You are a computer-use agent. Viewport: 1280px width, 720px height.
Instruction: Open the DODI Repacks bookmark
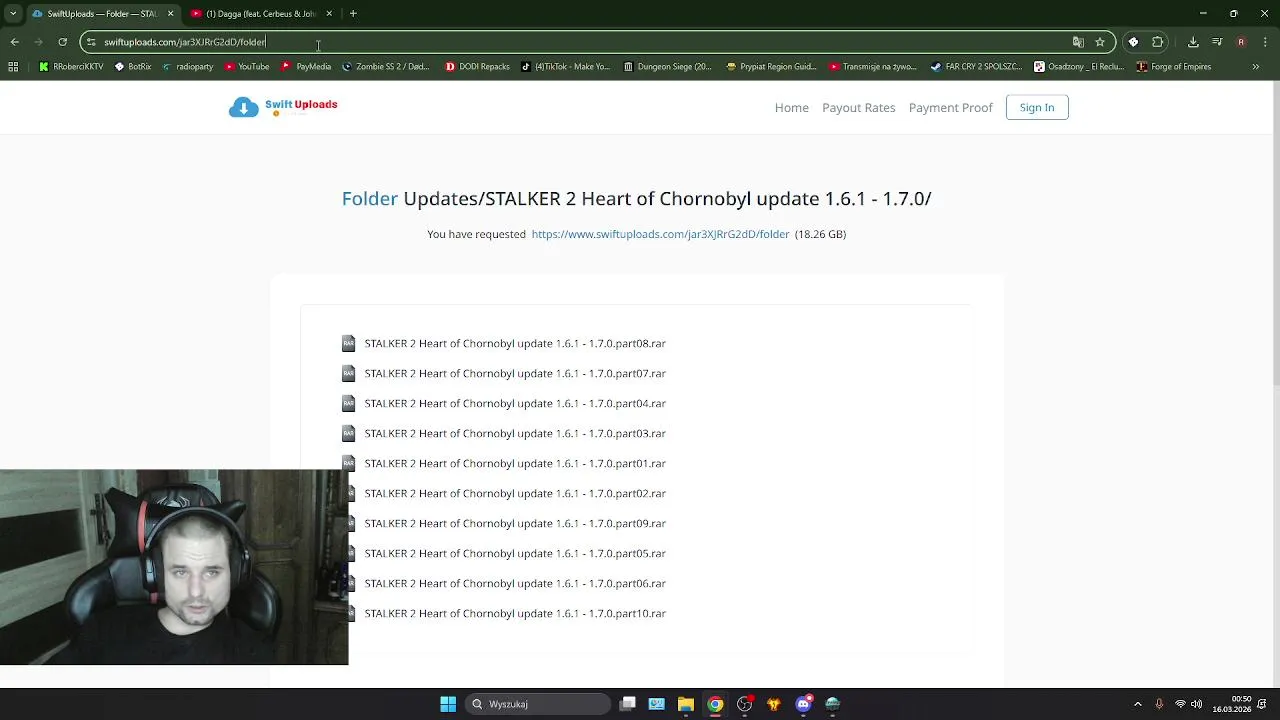pos(477,67)
